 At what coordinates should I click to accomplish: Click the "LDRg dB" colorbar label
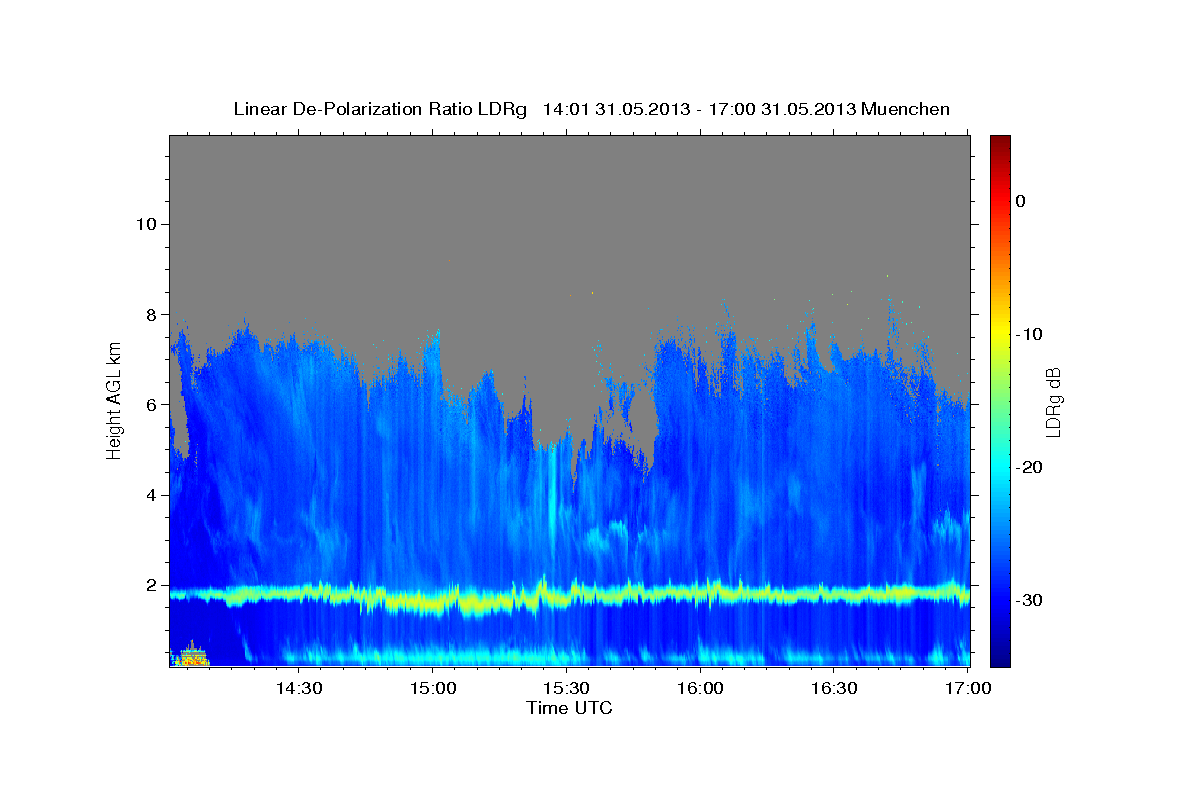[x=1052, y=402]
